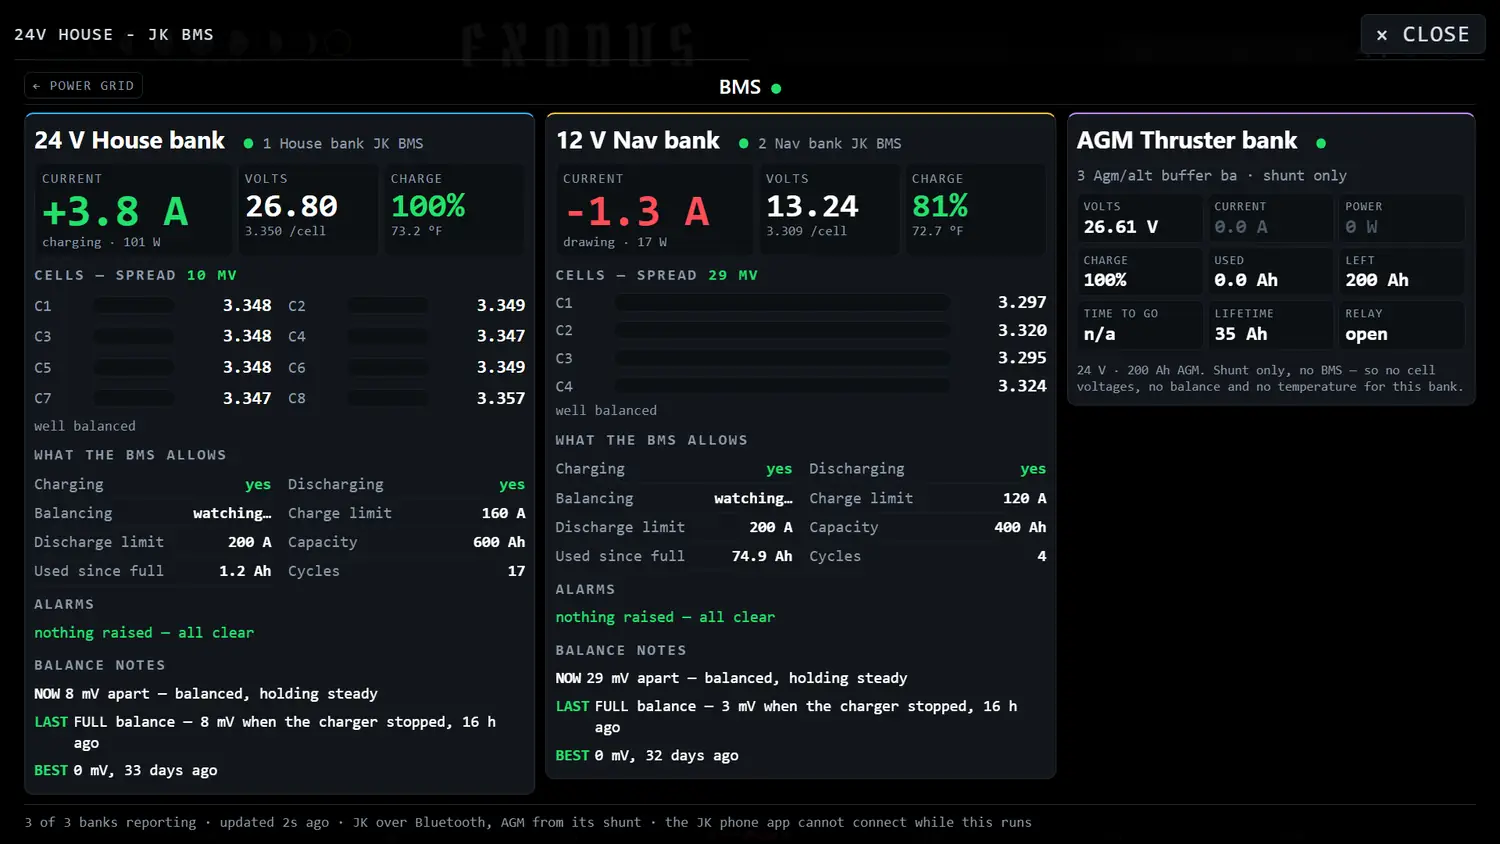Click the -1.3 A current reading
The height and width of the screenshot is (844, 1500).
coord(637,211)
